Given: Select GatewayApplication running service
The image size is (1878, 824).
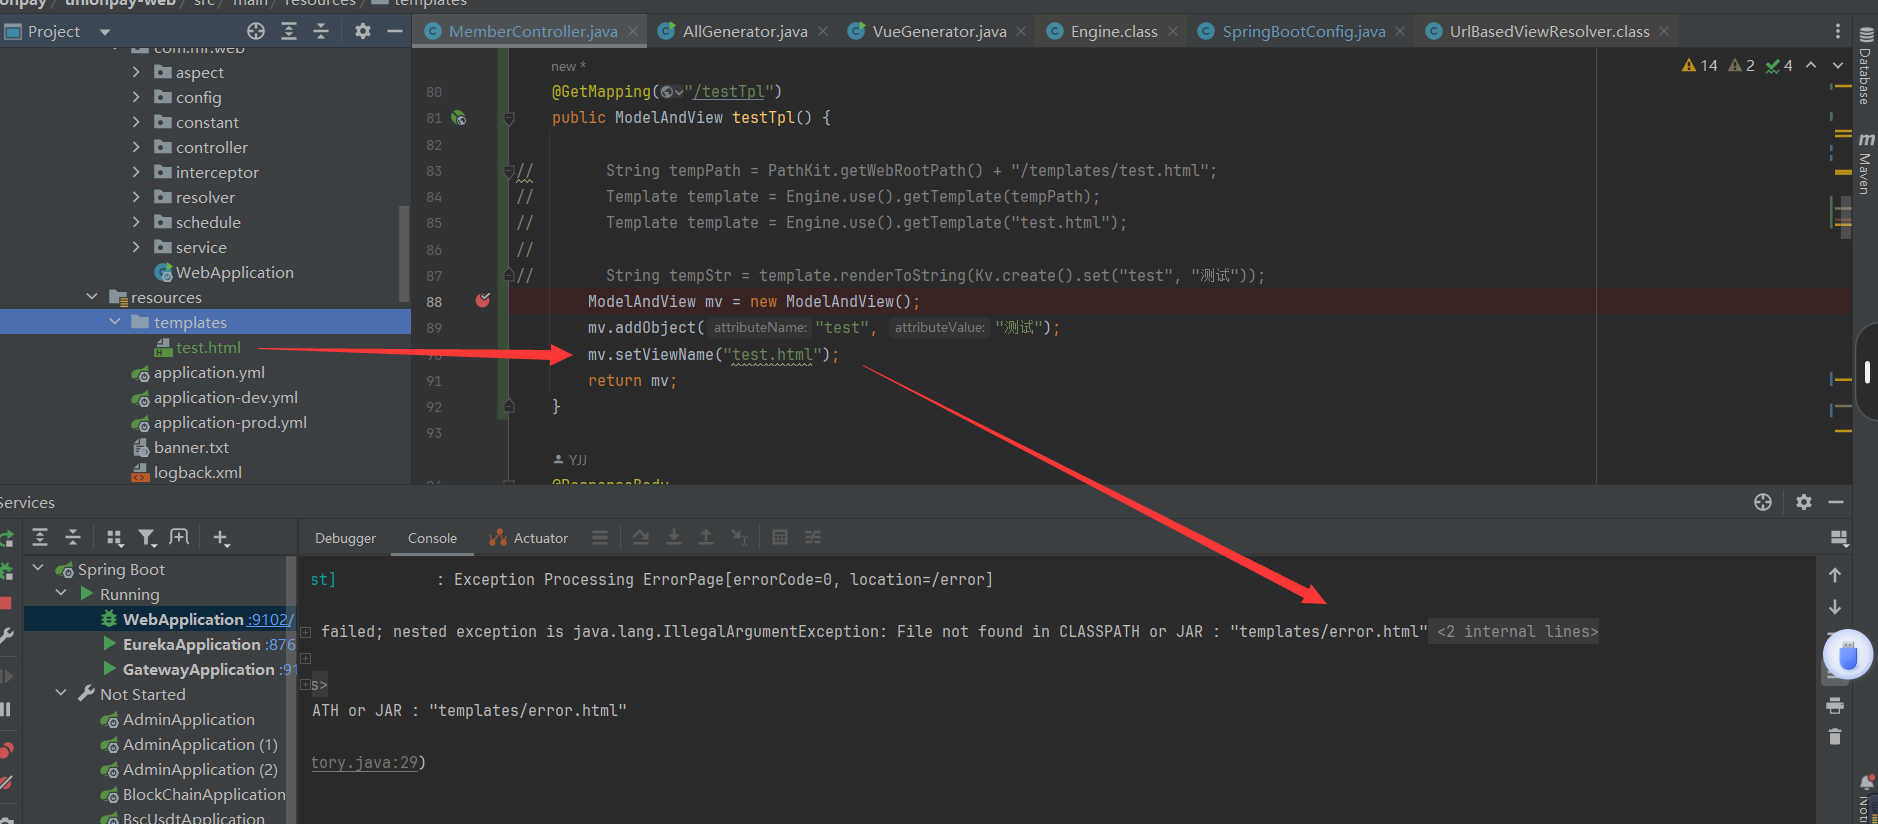Looking at the screenshot, I should [198, 669].
